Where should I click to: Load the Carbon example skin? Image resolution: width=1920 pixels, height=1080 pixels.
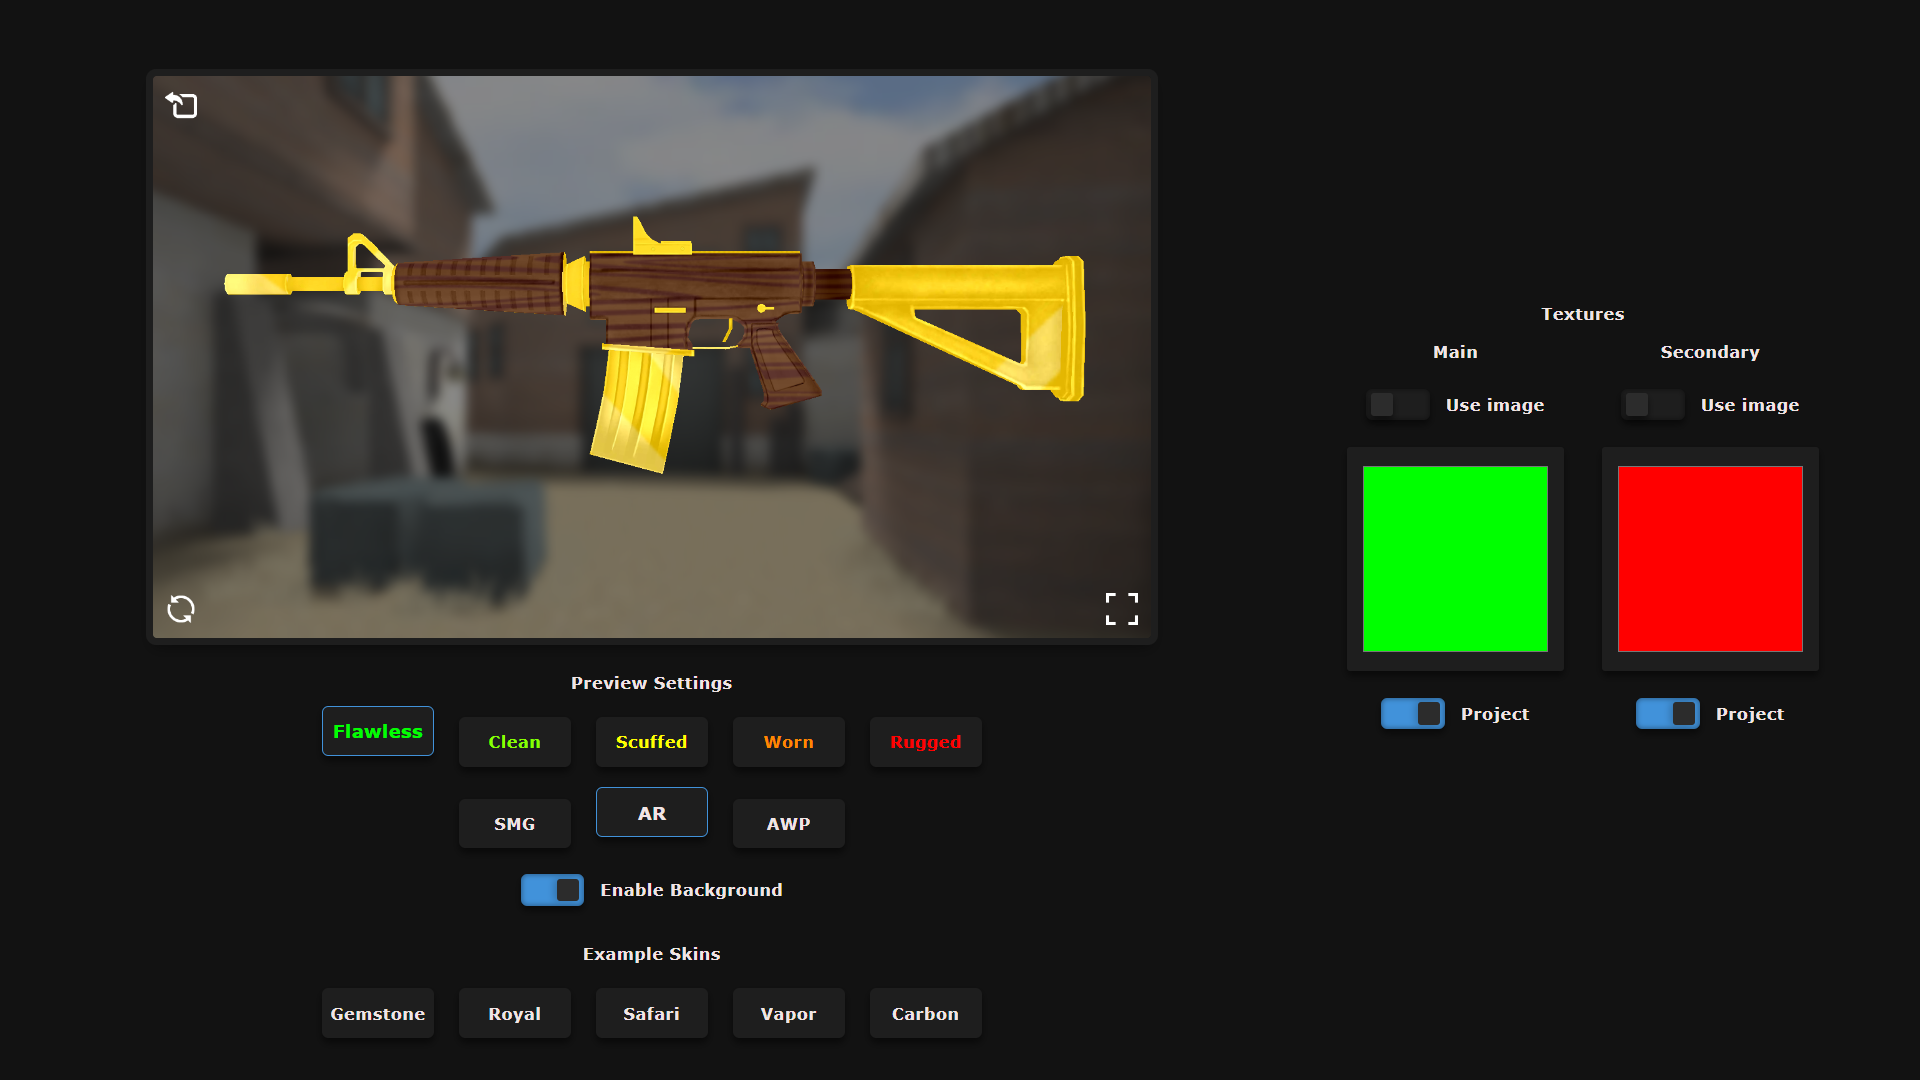(925, 1014)
